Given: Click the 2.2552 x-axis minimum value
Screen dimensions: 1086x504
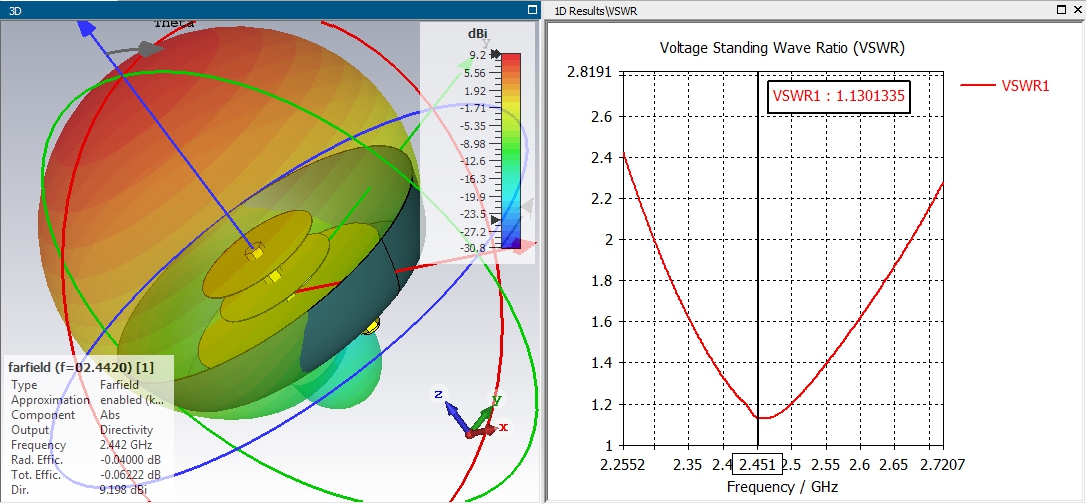Looking at the screenshot, I should tap(624, 463).
